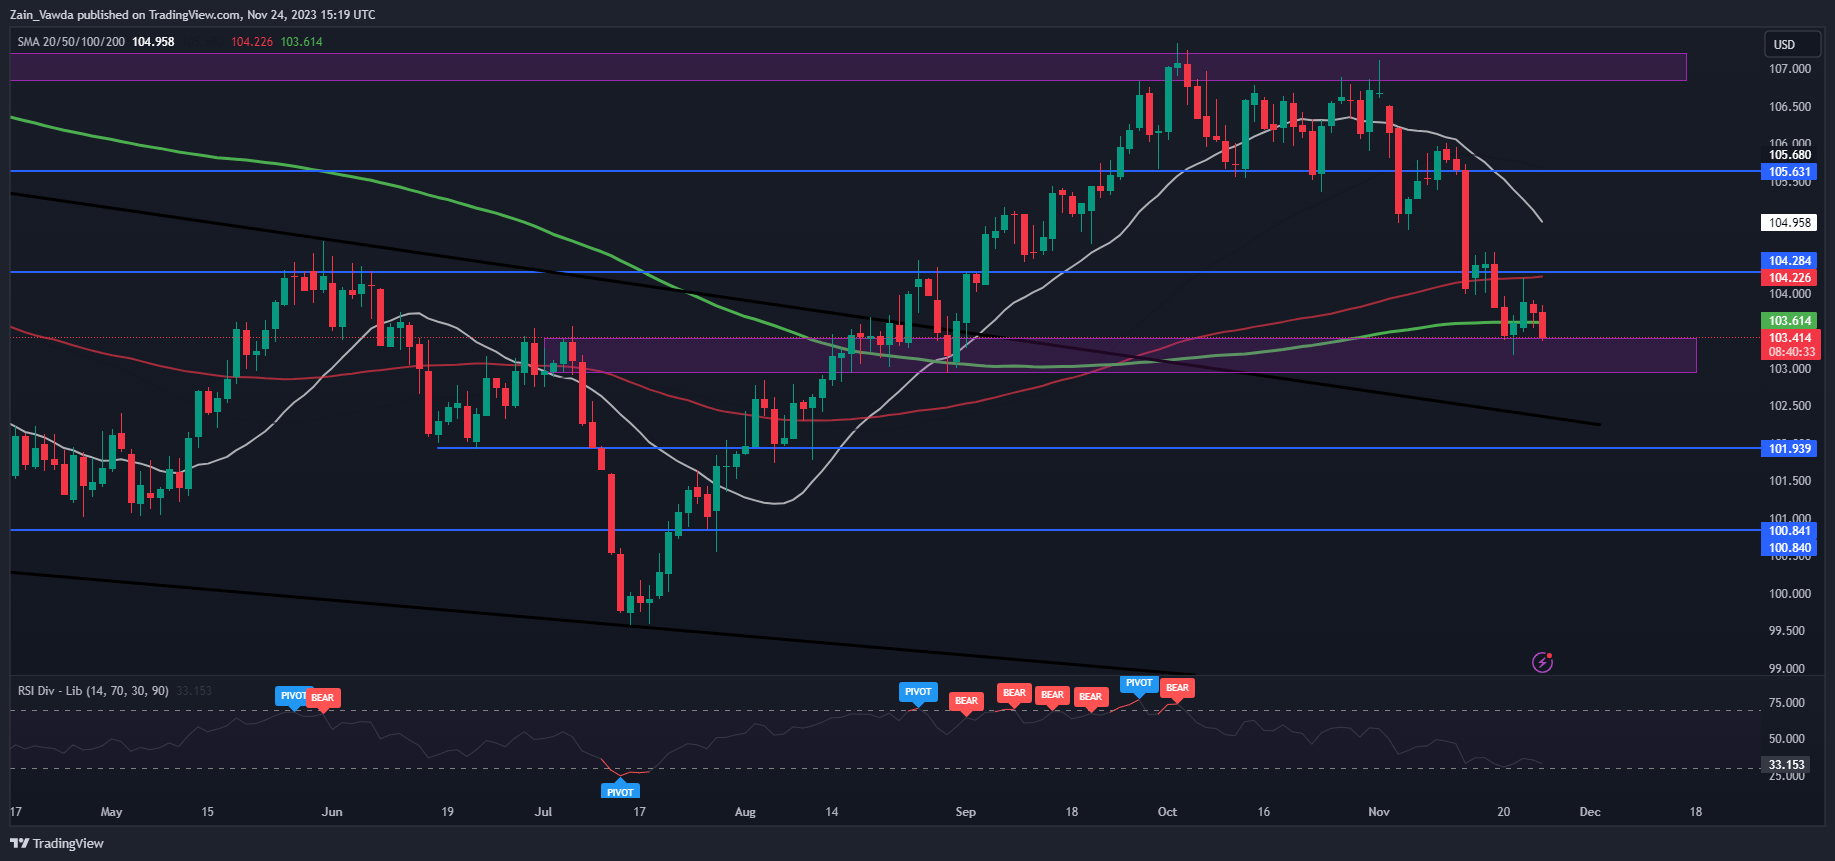Click the publisher text Zain_Vawda at top
The width and height of the screenshot is (1835, 861).
coord(43,15)
